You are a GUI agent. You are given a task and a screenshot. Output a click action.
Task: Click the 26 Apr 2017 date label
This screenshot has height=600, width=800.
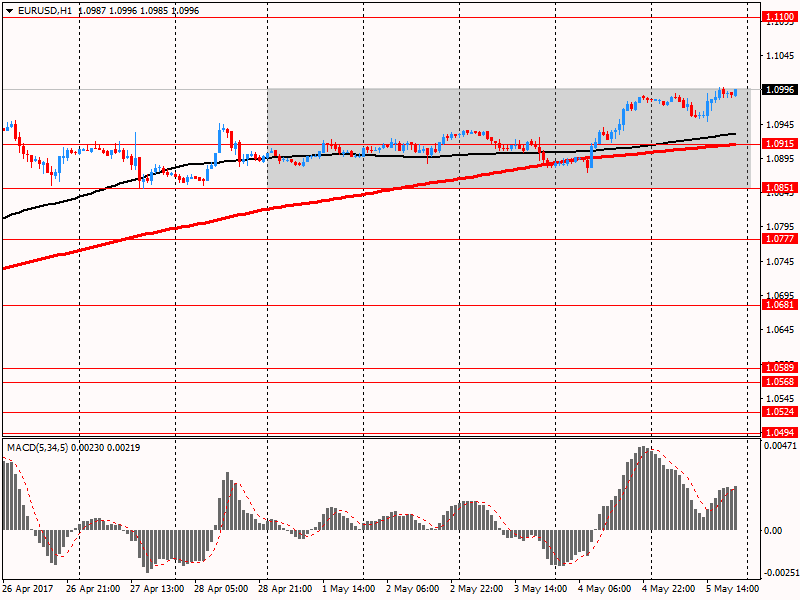pos(28,589)
